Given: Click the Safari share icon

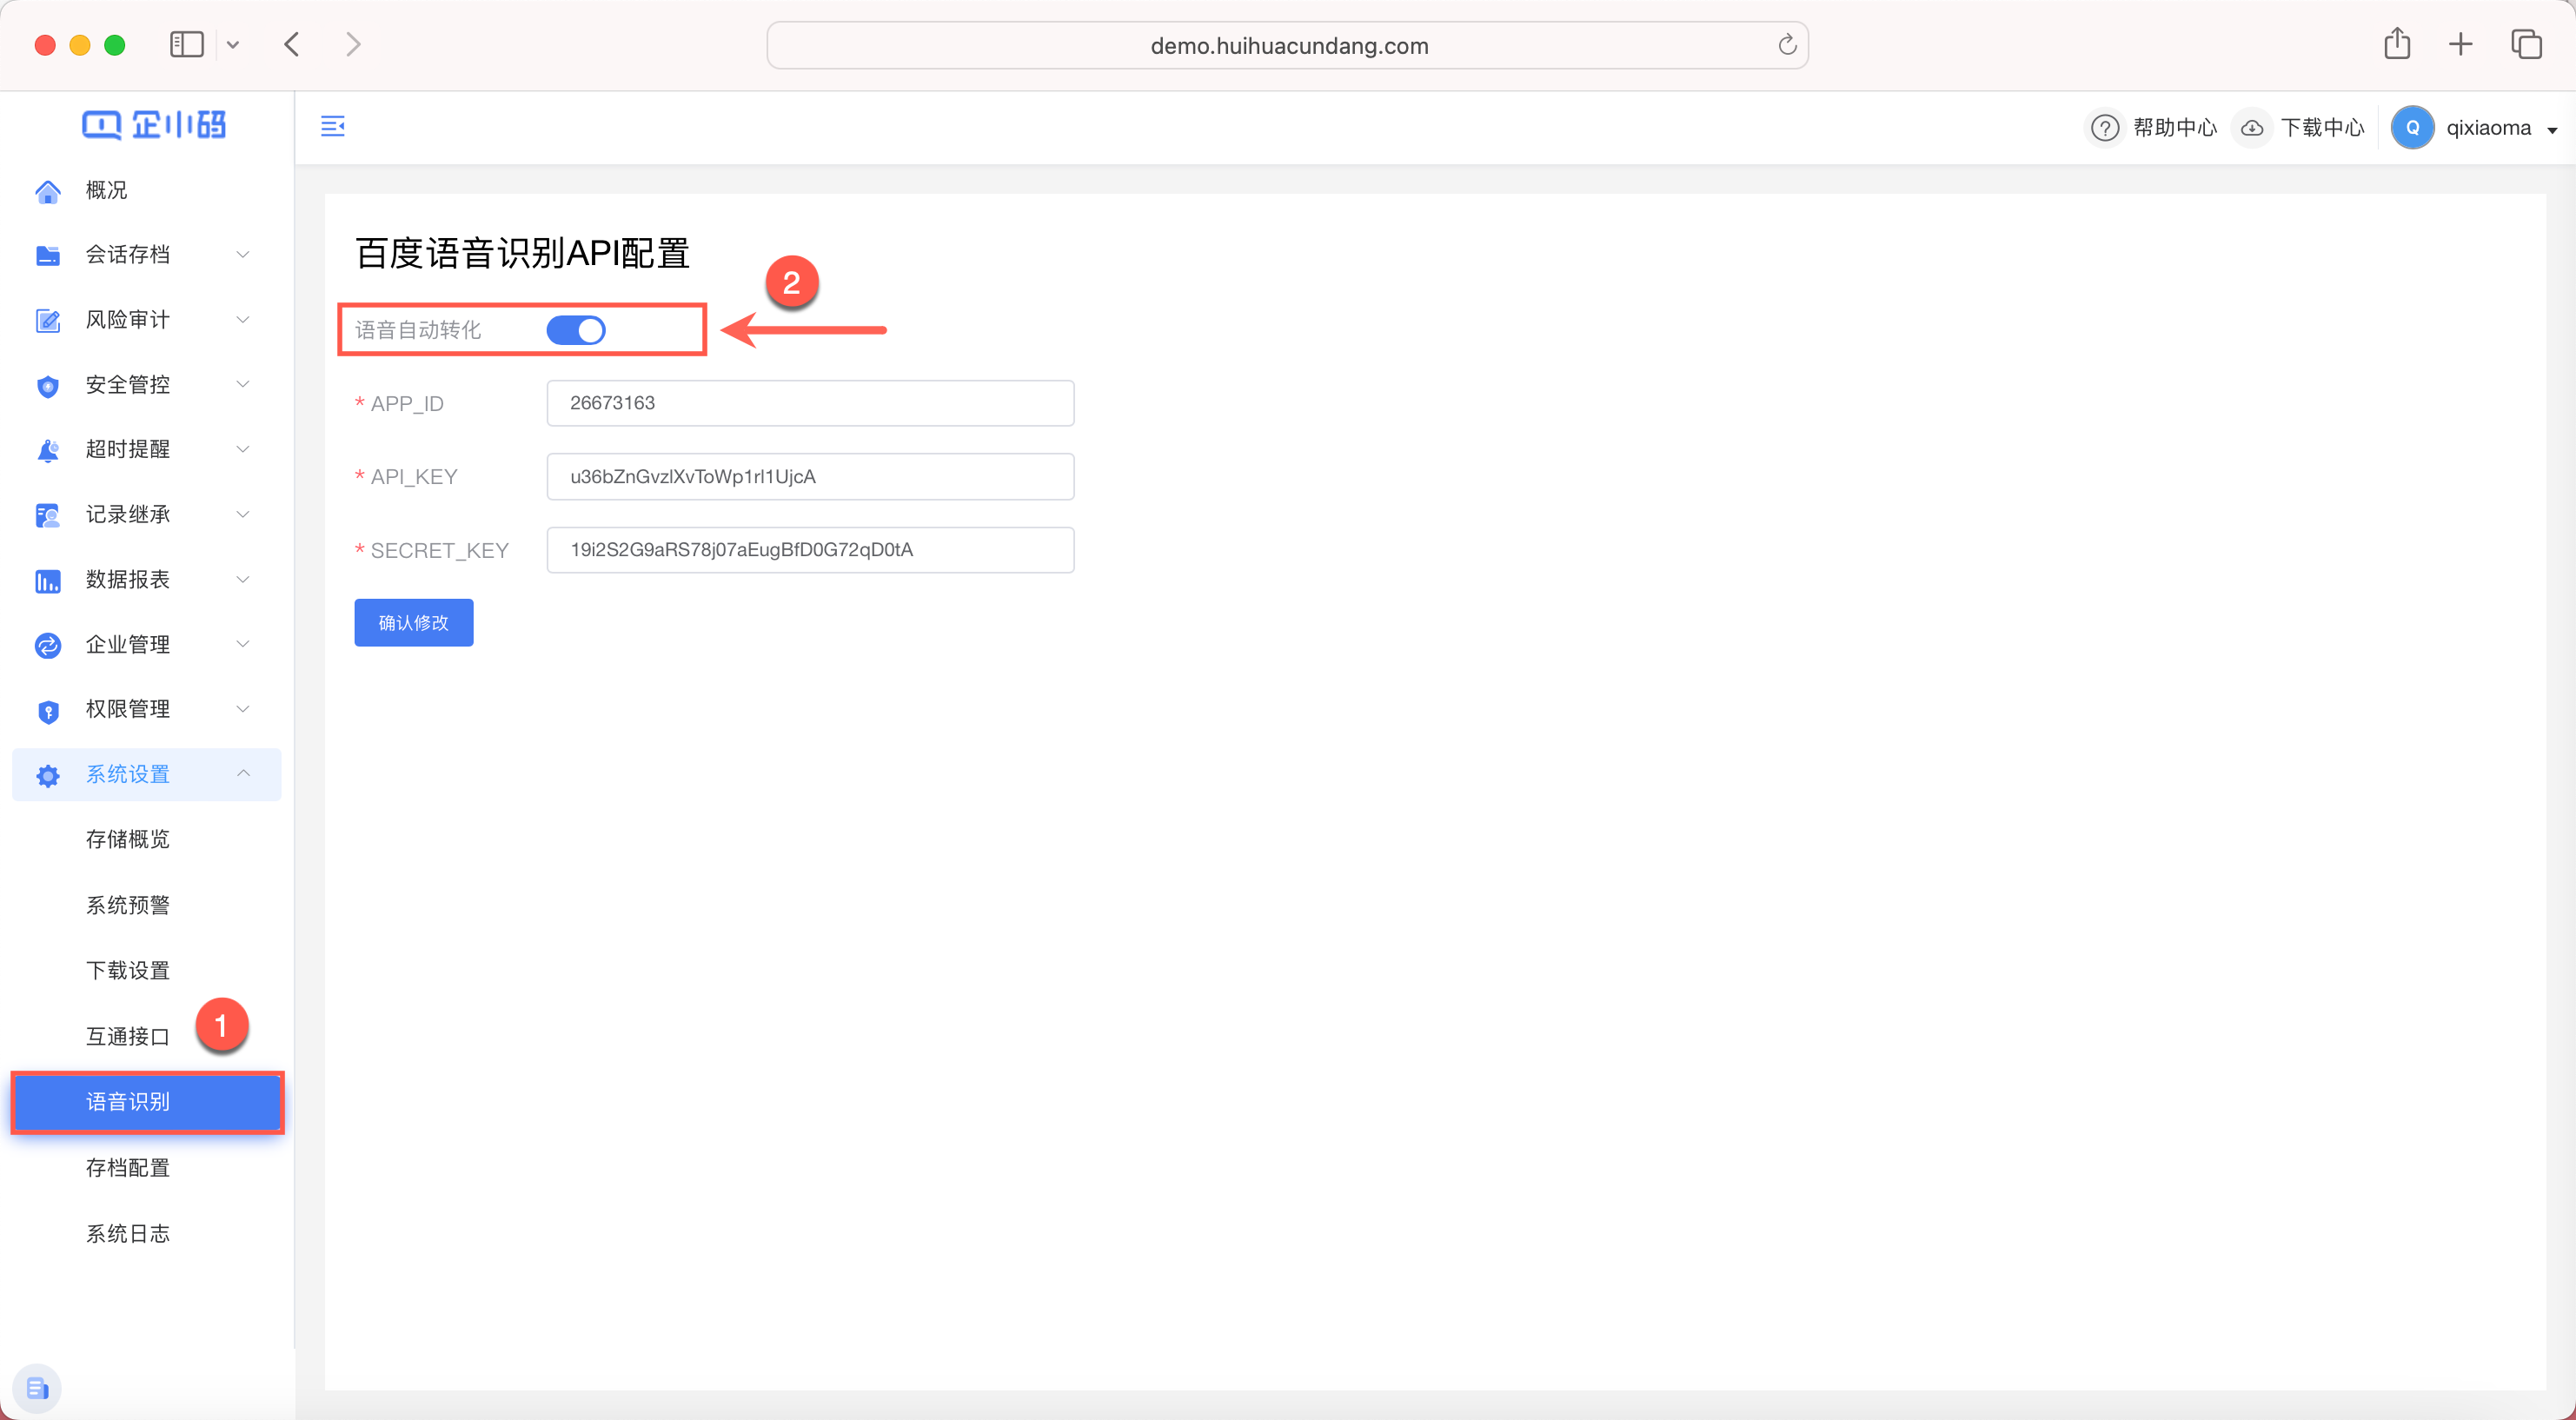Looking at the screenshot, I should (2397, 44).
